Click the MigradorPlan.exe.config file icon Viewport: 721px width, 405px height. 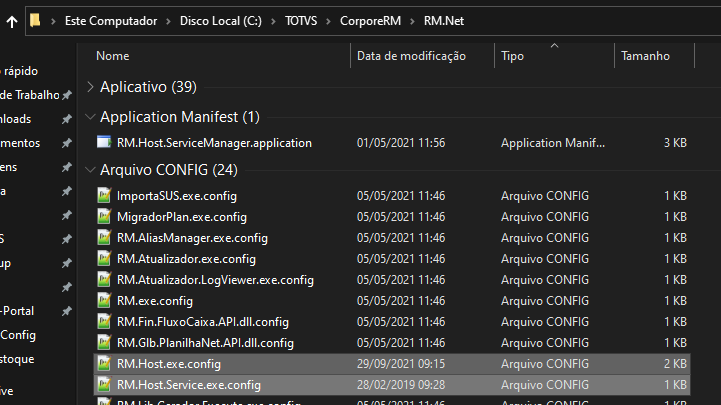click(x=104, y=217)
